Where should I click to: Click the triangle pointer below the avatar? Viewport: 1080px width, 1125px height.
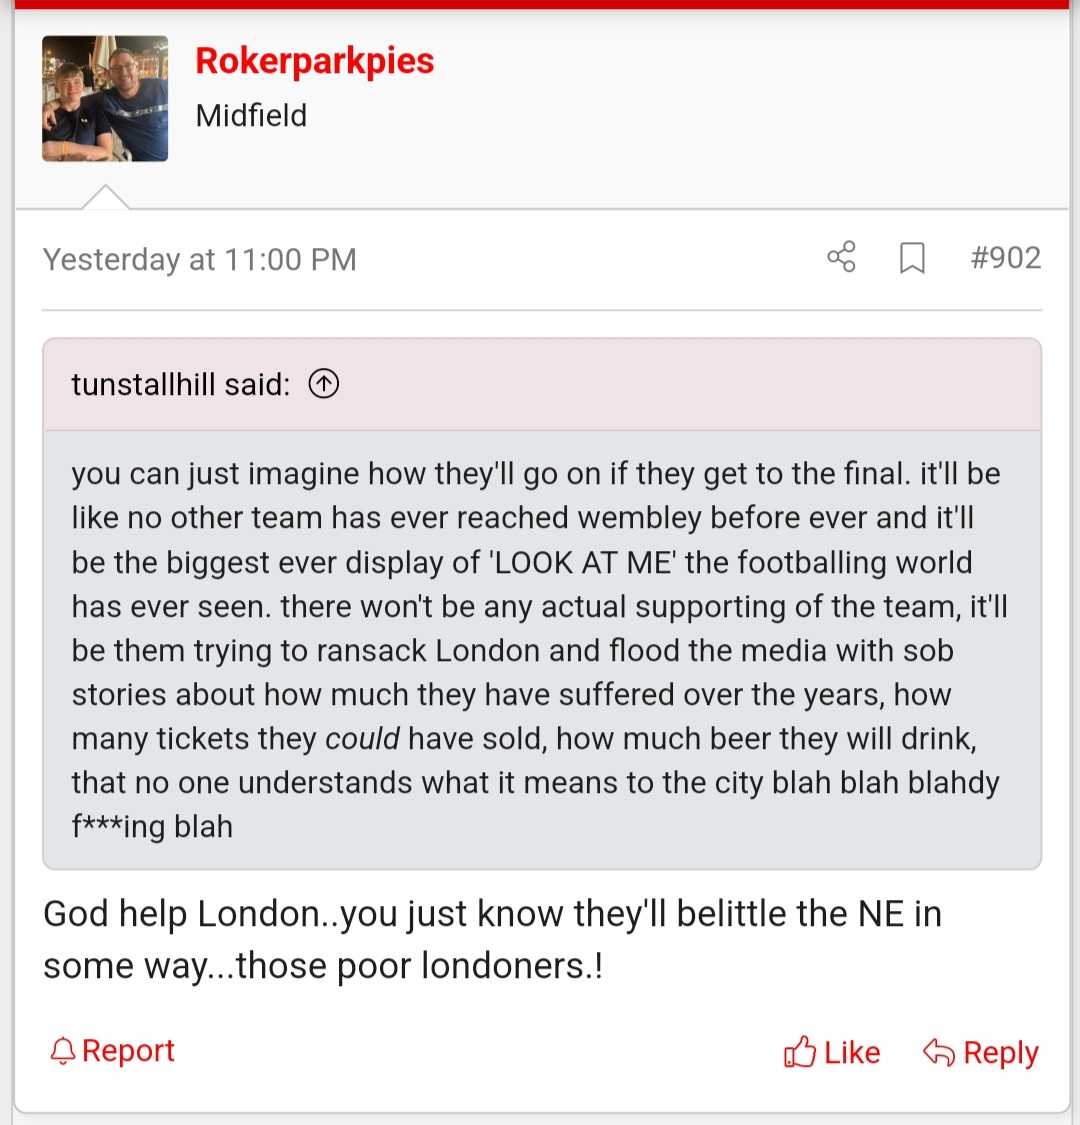click(105, 197)
